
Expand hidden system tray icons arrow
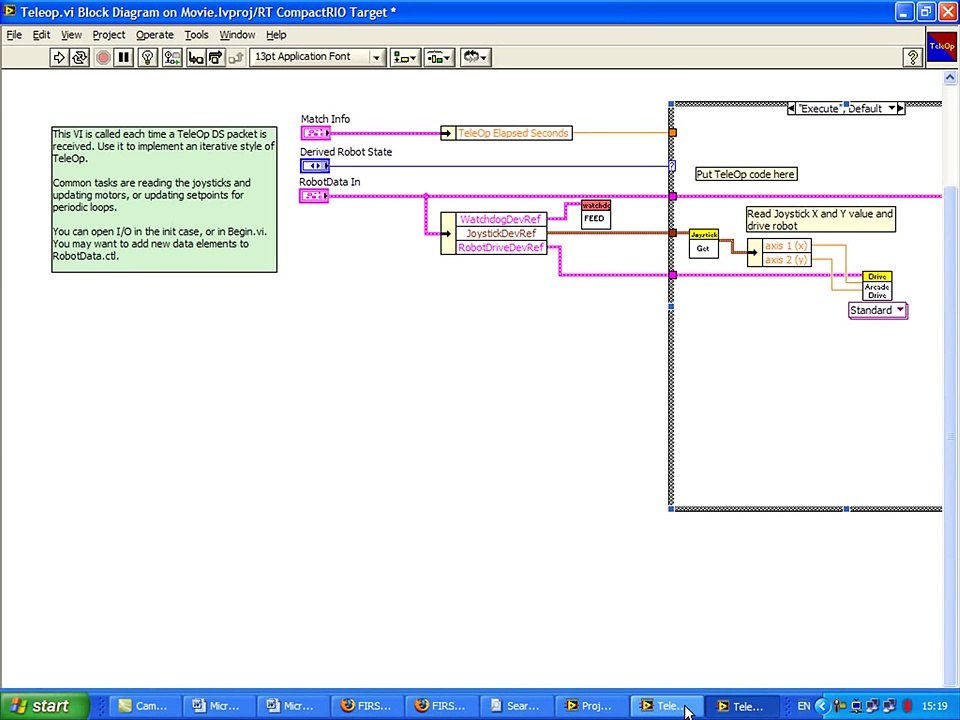click(822, 706)
